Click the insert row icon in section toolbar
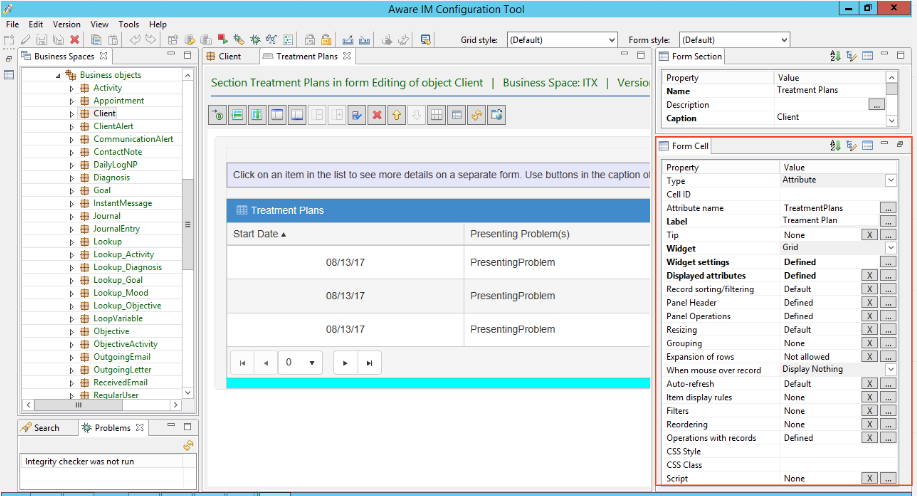Image resolution: width=917 pixels, height=496 pixels. (237, 115)
